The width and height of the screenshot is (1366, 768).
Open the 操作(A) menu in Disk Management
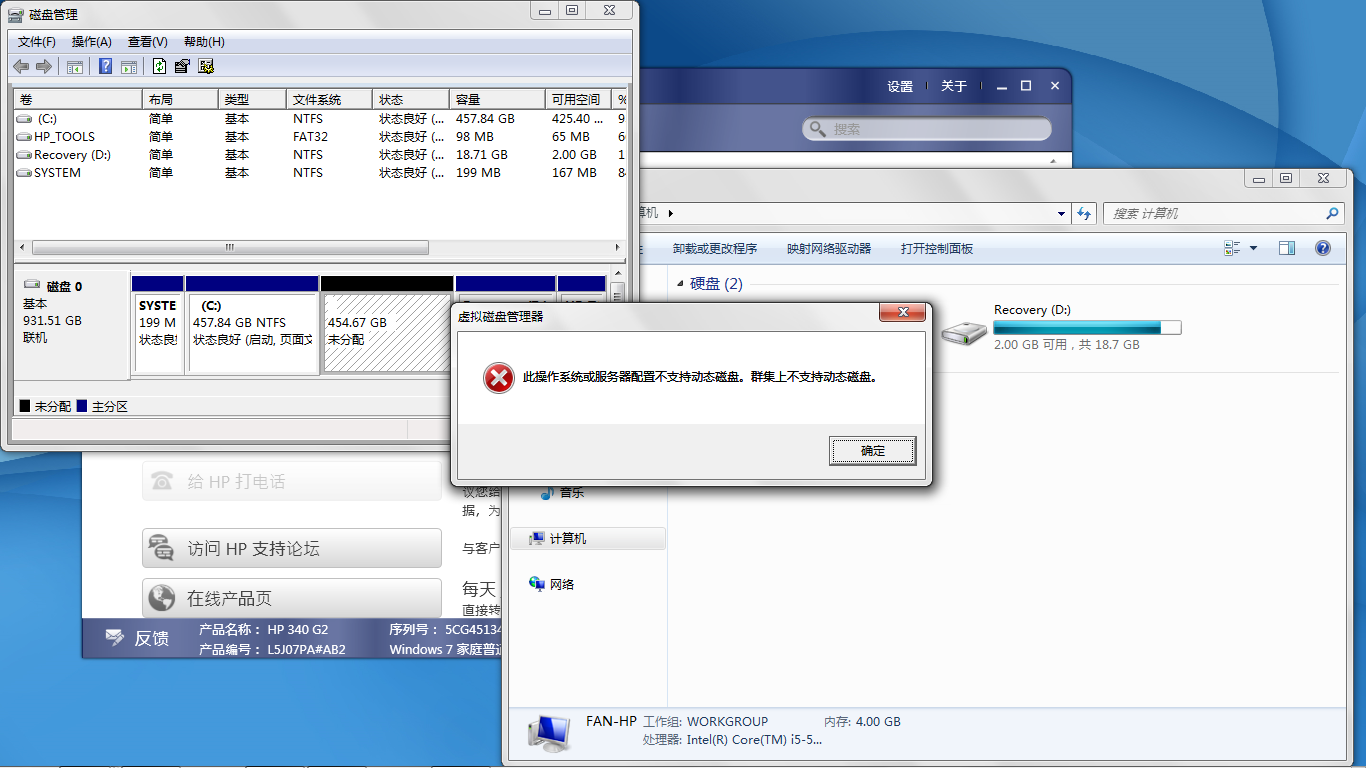(92, 42)
